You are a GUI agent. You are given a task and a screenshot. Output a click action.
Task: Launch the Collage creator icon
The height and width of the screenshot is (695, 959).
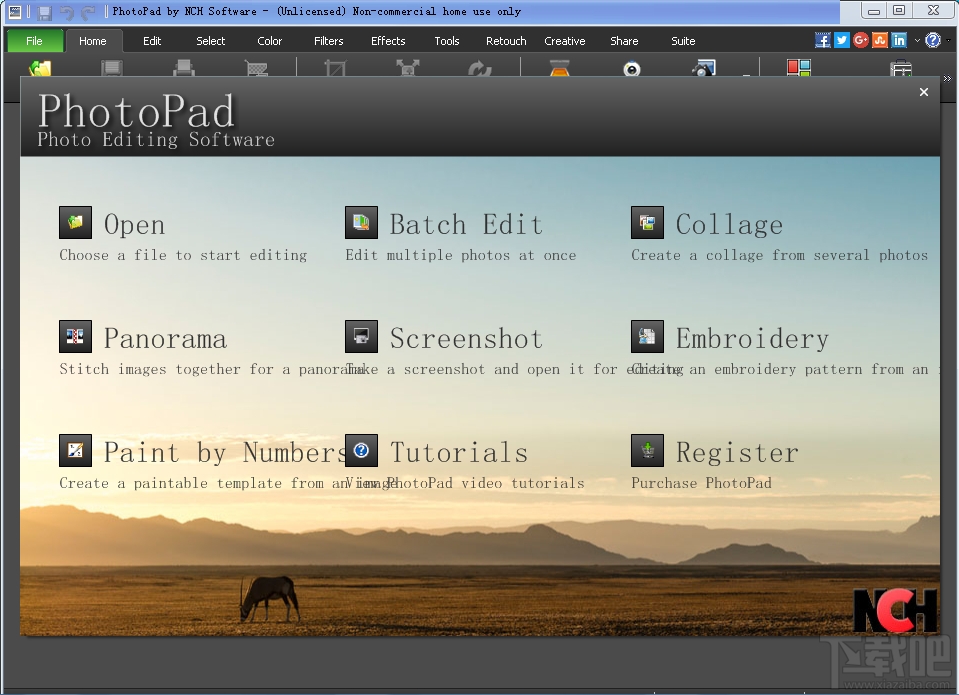pyautogui.click(x=647, y=223)
